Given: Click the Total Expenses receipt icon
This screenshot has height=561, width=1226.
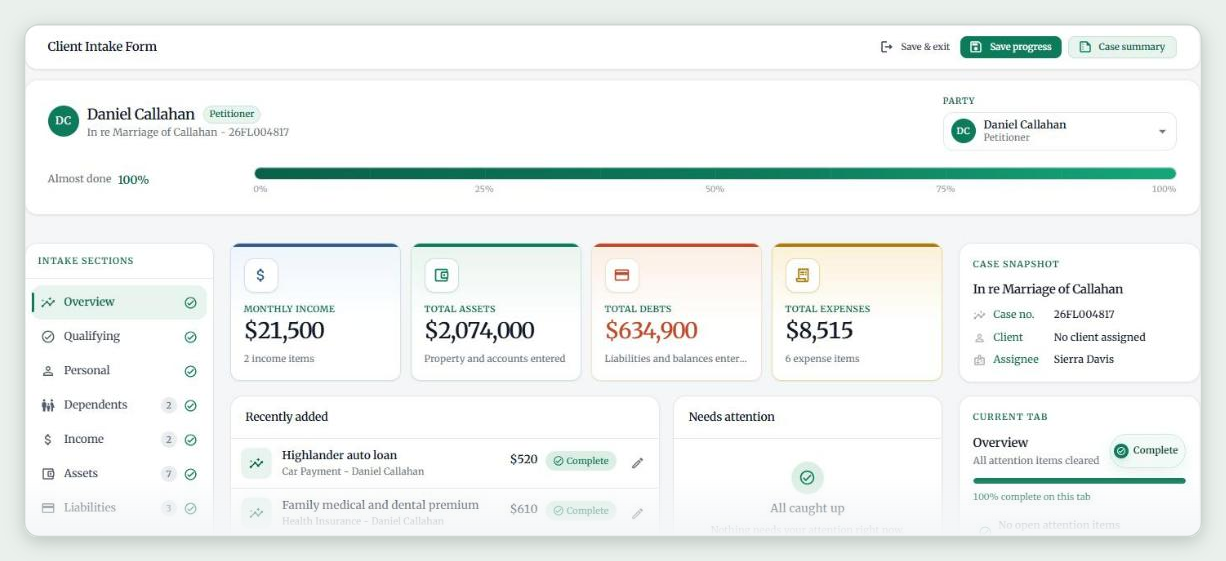Looking at the screenshot, I should point(802,275).
